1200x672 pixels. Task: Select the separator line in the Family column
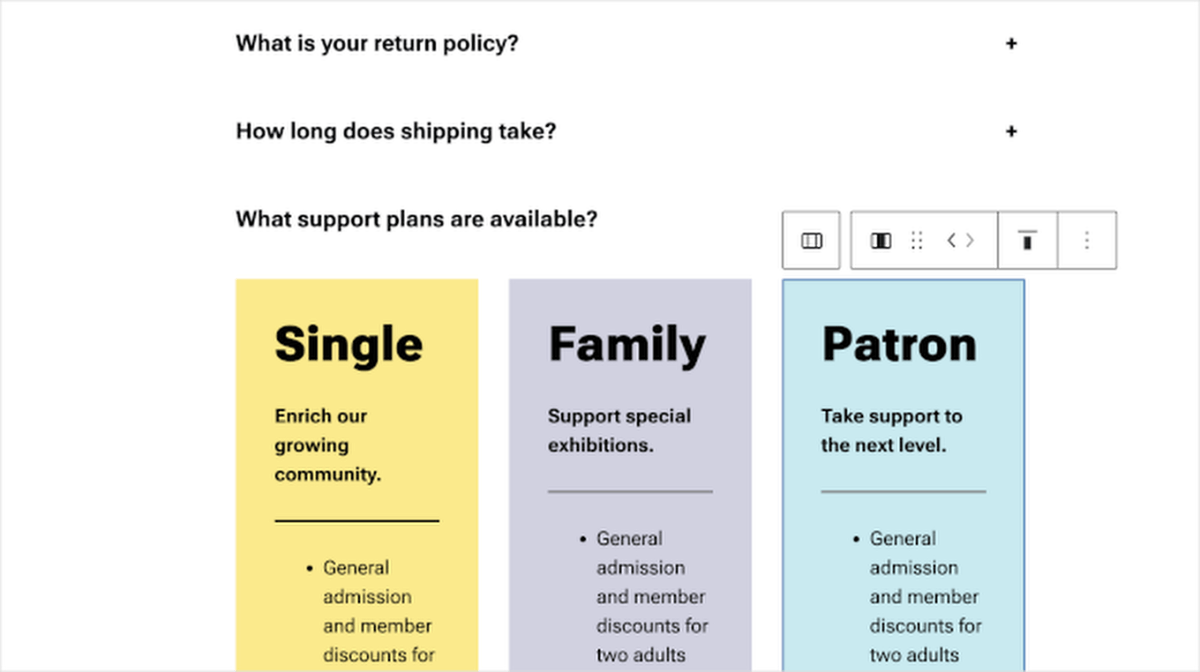(630, 492)
